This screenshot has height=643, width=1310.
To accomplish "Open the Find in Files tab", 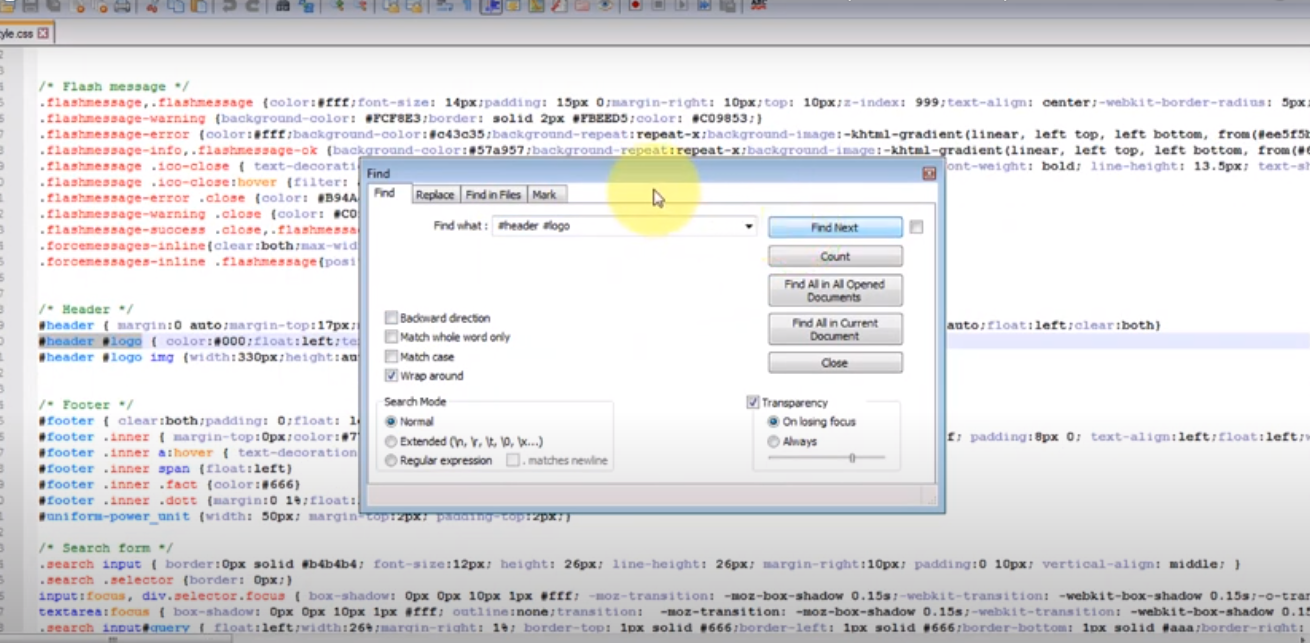I will 493,195.
